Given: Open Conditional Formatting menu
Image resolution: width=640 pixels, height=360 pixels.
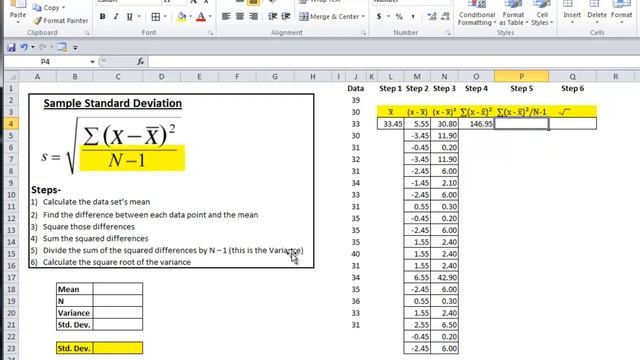Looking at the screenshot, I should coord(477,14).
